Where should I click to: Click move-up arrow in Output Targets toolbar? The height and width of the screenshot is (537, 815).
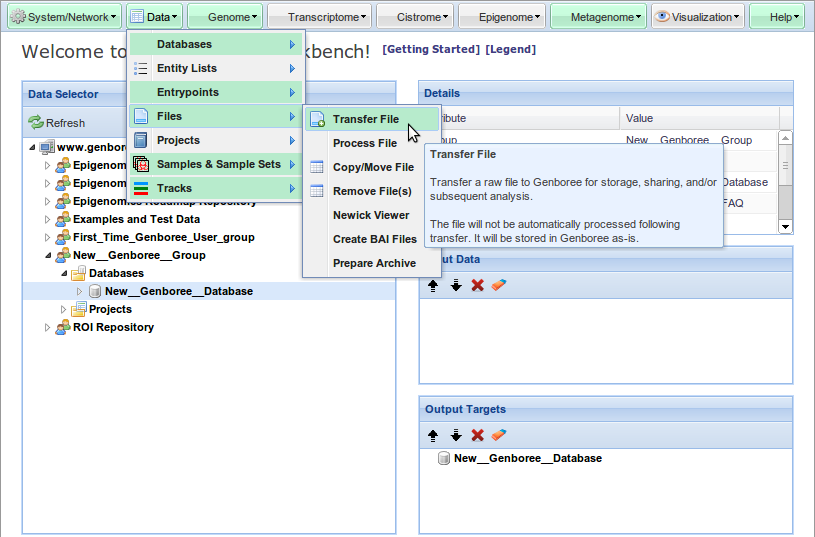[433, 435]
